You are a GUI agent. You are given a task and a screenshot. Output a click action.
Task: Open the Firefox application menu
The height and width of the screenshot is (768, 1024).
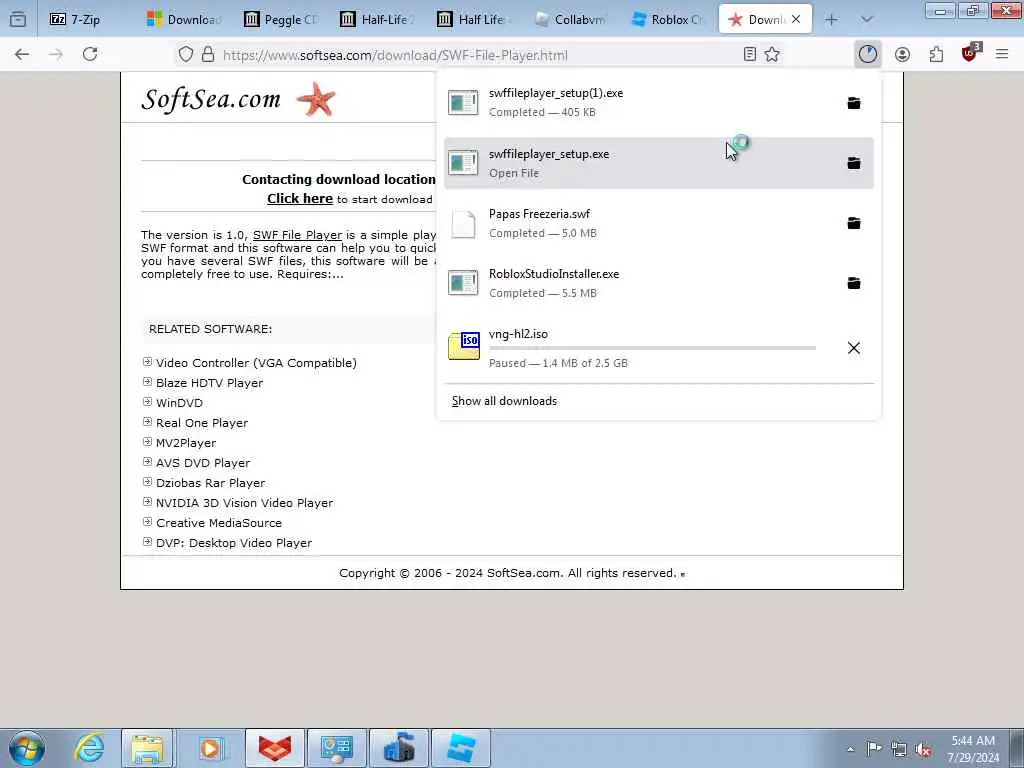pos(1002,55)
